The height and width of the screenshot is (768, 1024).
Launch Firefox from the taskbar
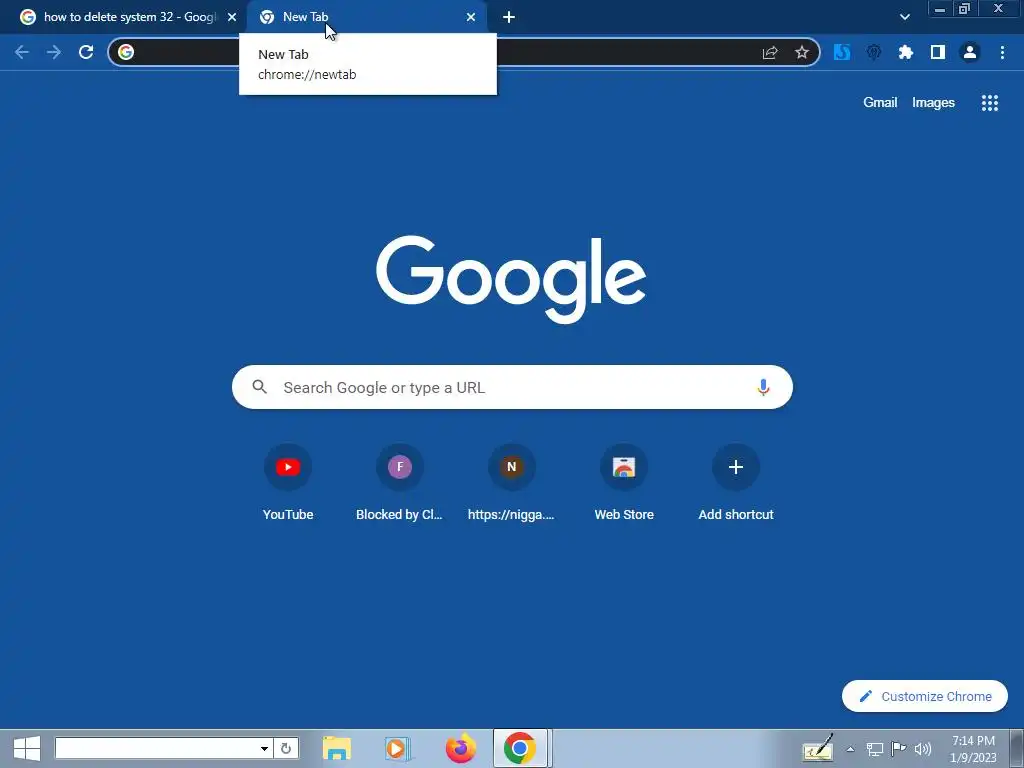(460, 748)
